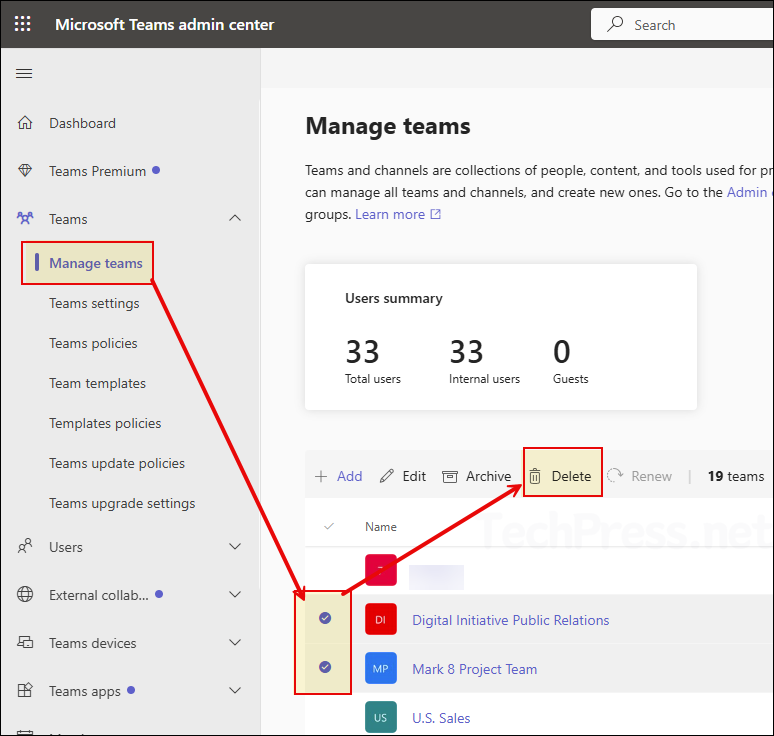
Task: Click the plus icon next to Add
Action: [x=321, y=476]
